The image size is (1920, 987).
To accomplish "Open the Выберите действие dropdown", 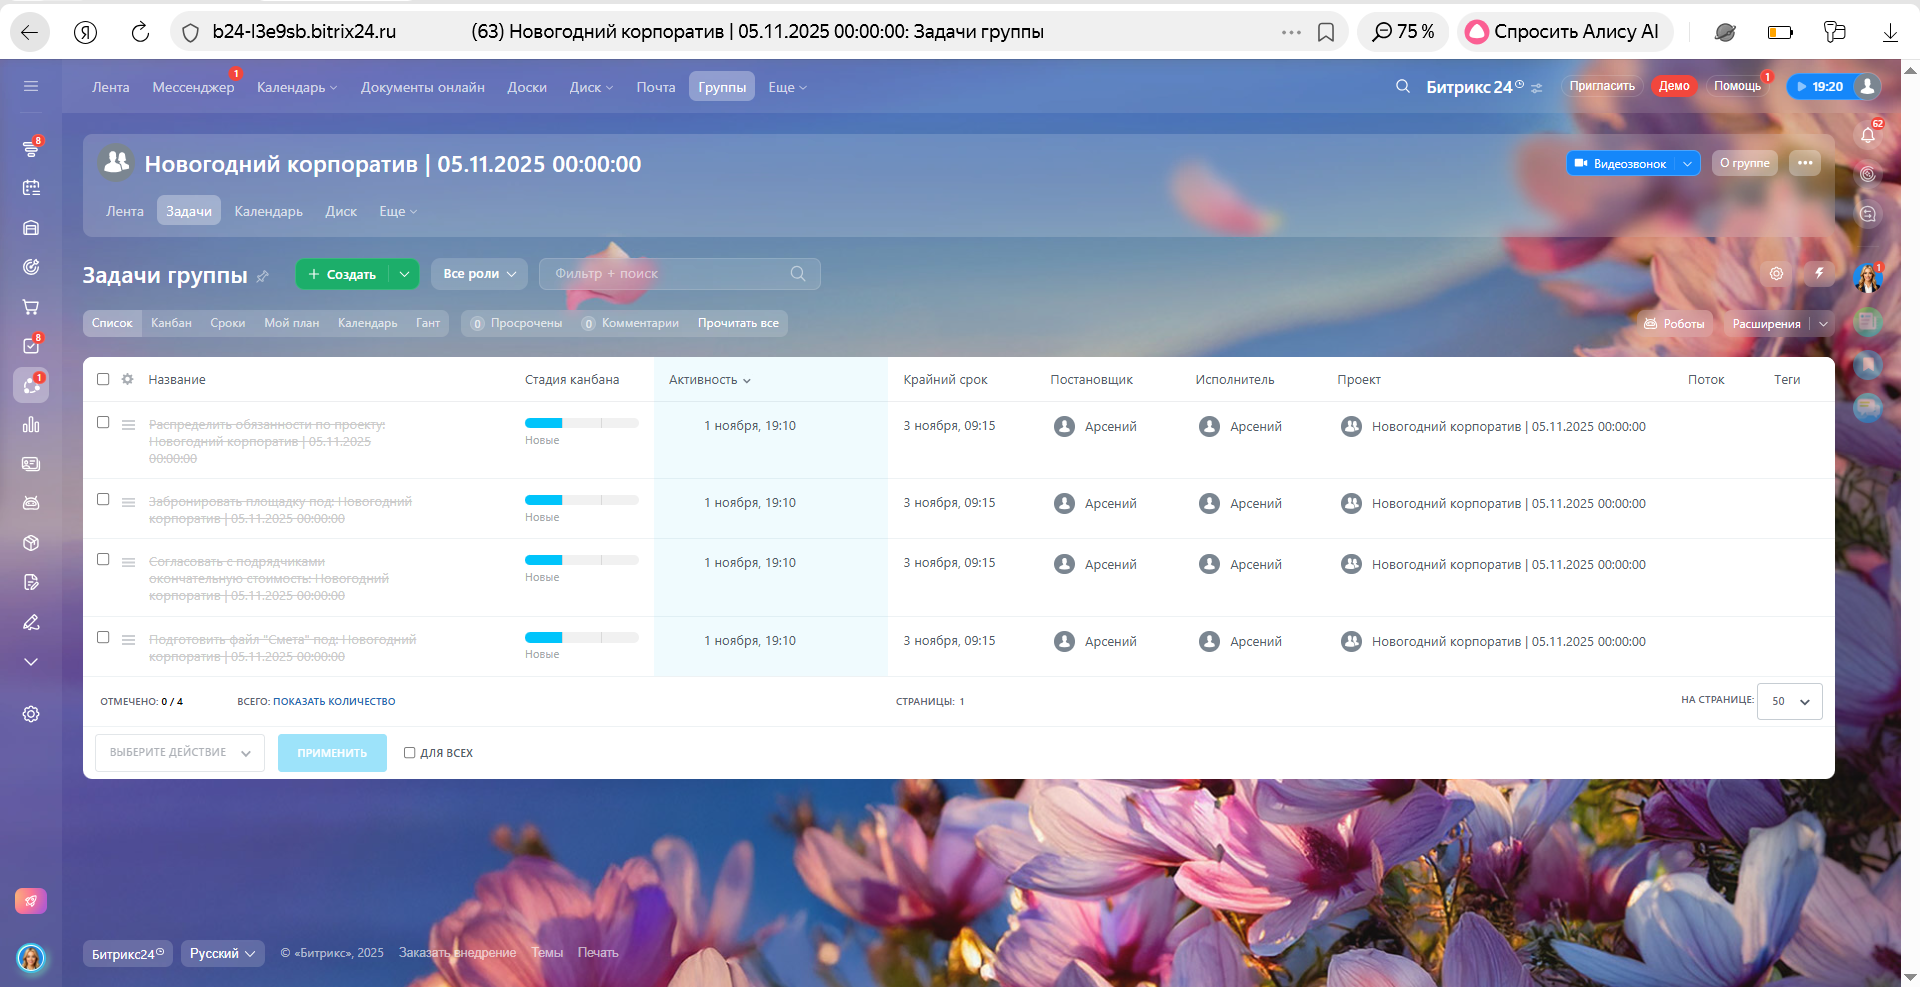I will click(180, 753).
